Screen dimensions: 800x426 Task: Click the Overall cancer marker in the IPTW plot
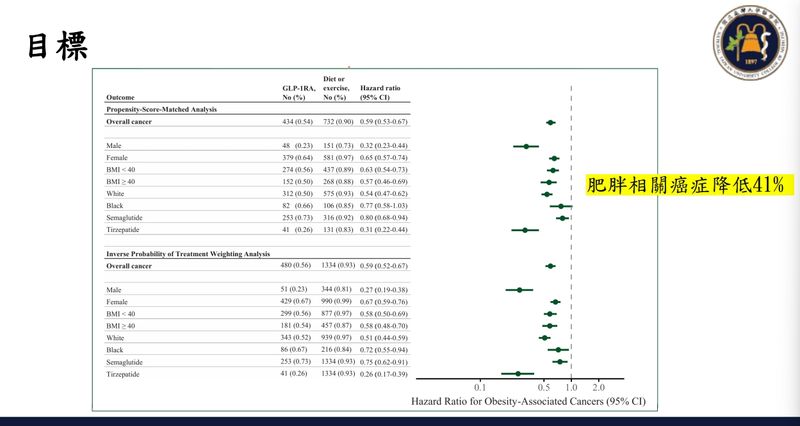(550, 266)
